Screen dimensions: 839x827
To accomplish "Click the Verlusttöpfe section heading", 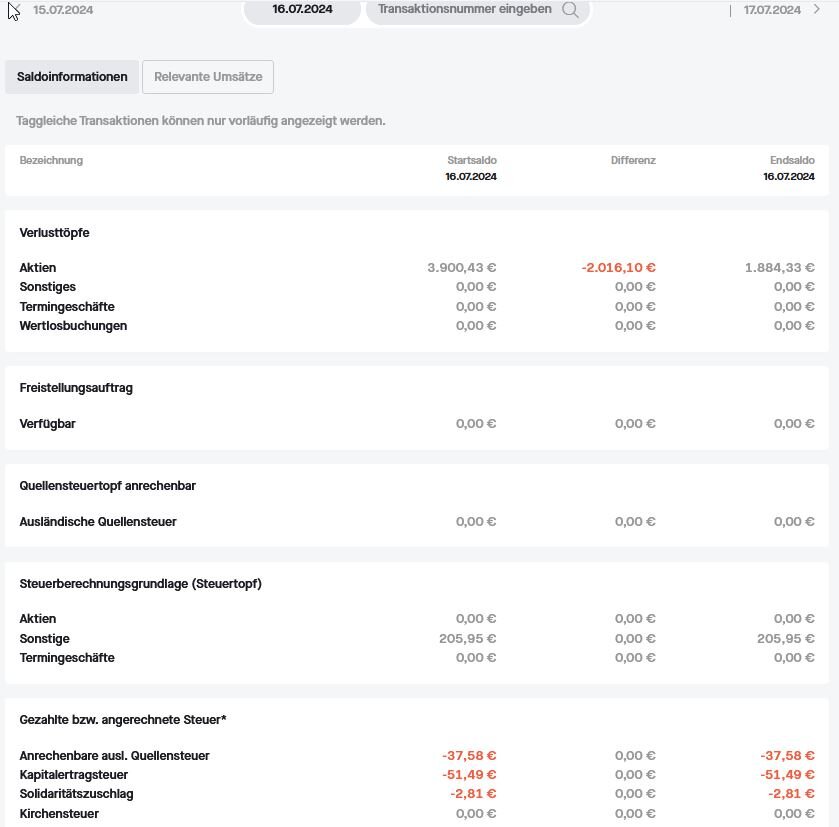I will point(54,233).
